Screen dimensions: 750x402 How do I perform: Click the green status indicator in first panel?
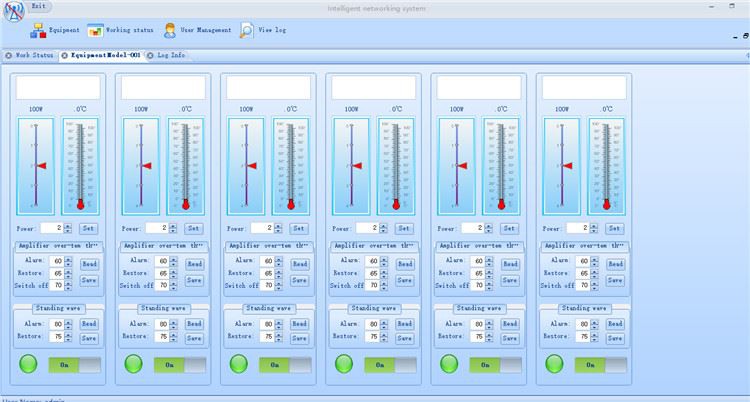28,364
